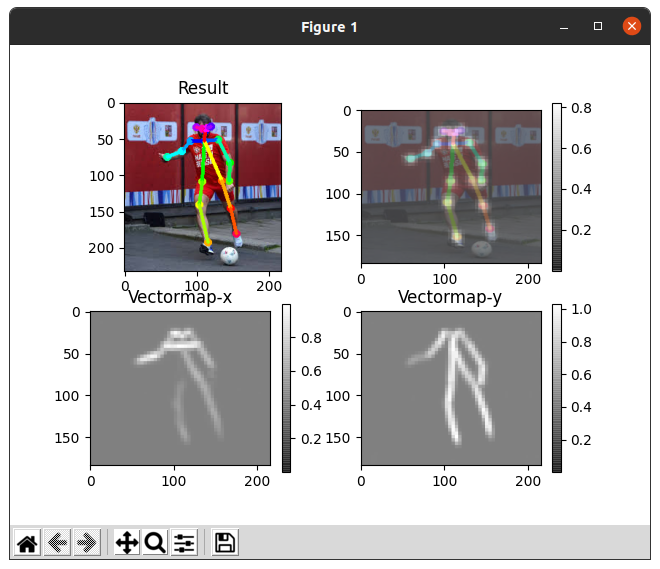Click the Home reset view icon
660x569 pixels.
[27, 542]
